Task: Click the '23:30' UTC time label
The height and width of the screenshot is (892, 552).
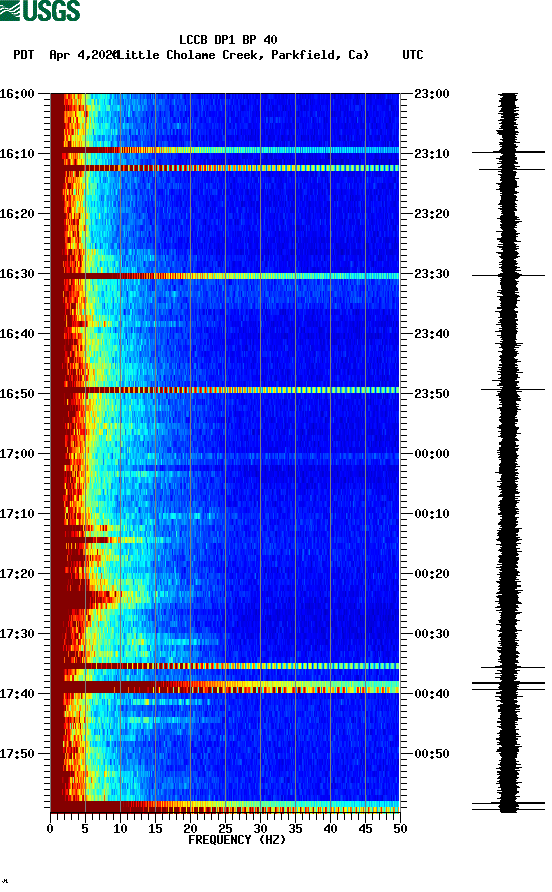Action: tap(432, 274)
